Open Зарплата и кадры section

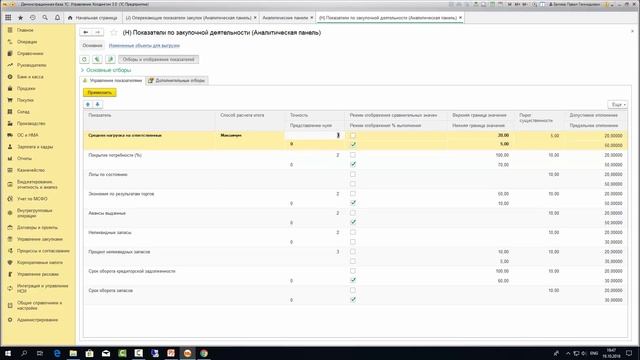(35, 147)
